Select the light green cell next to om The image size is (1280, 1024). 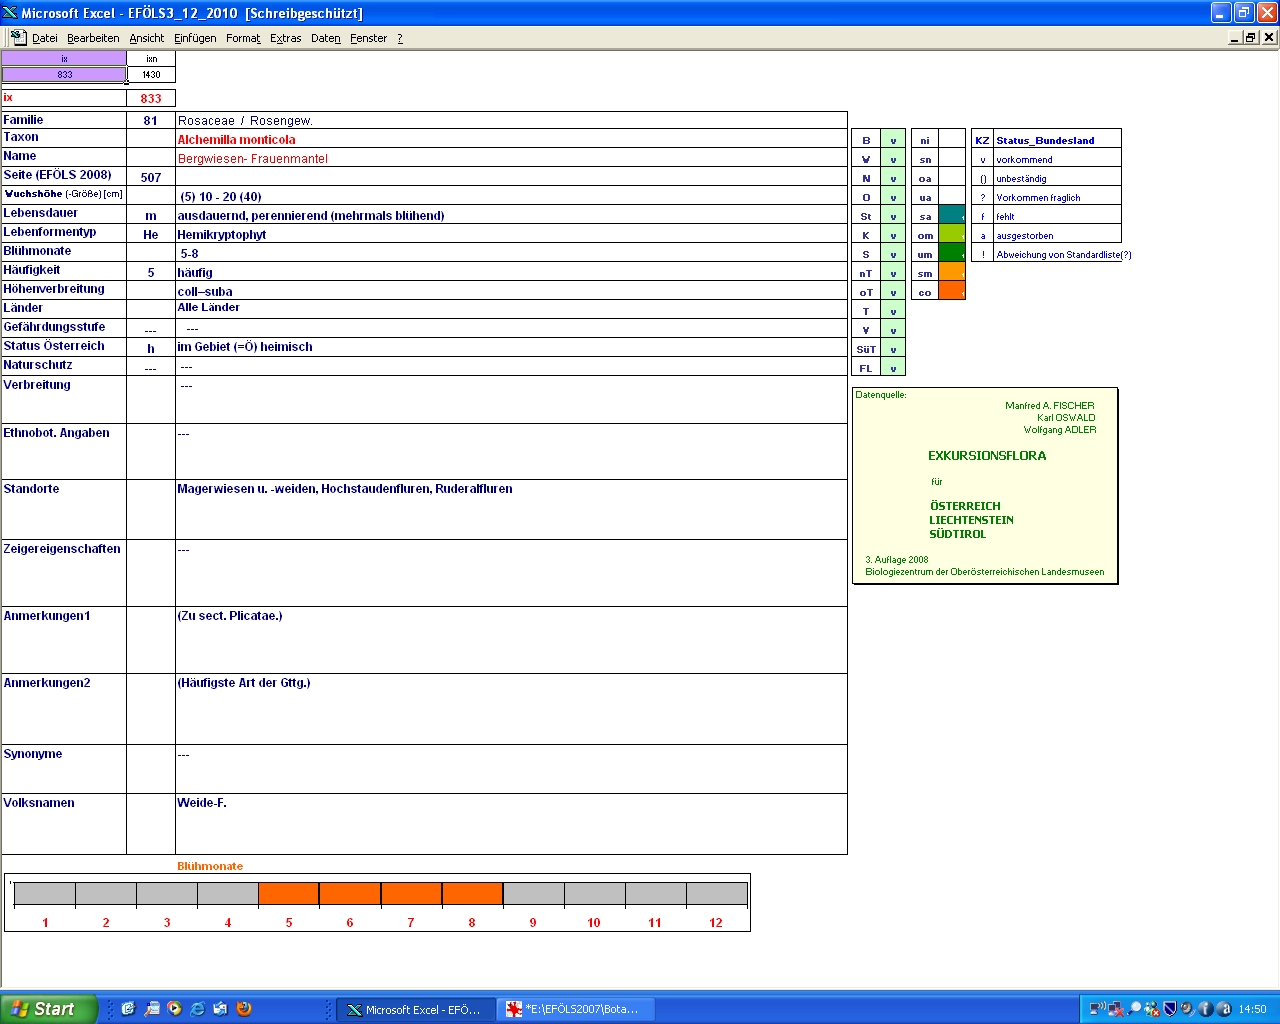952,234
